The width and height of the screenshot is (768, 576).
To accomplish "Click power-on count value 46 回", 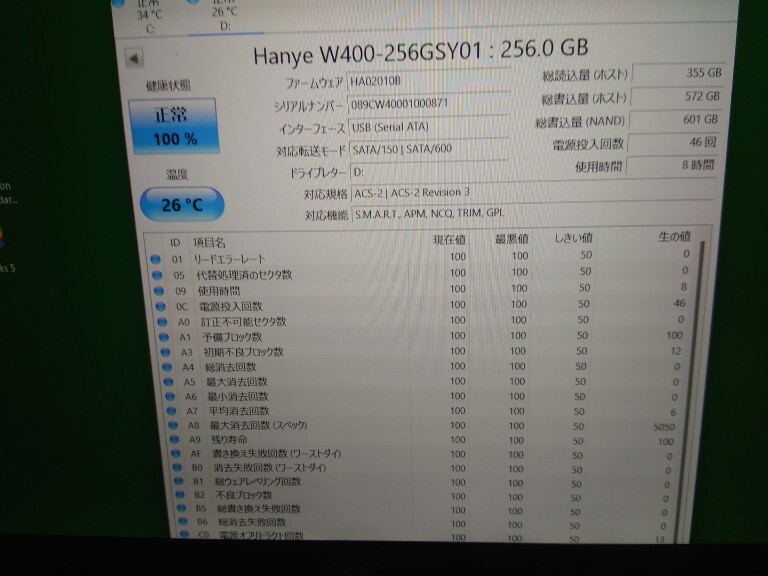I will click(x=673, y=143).
